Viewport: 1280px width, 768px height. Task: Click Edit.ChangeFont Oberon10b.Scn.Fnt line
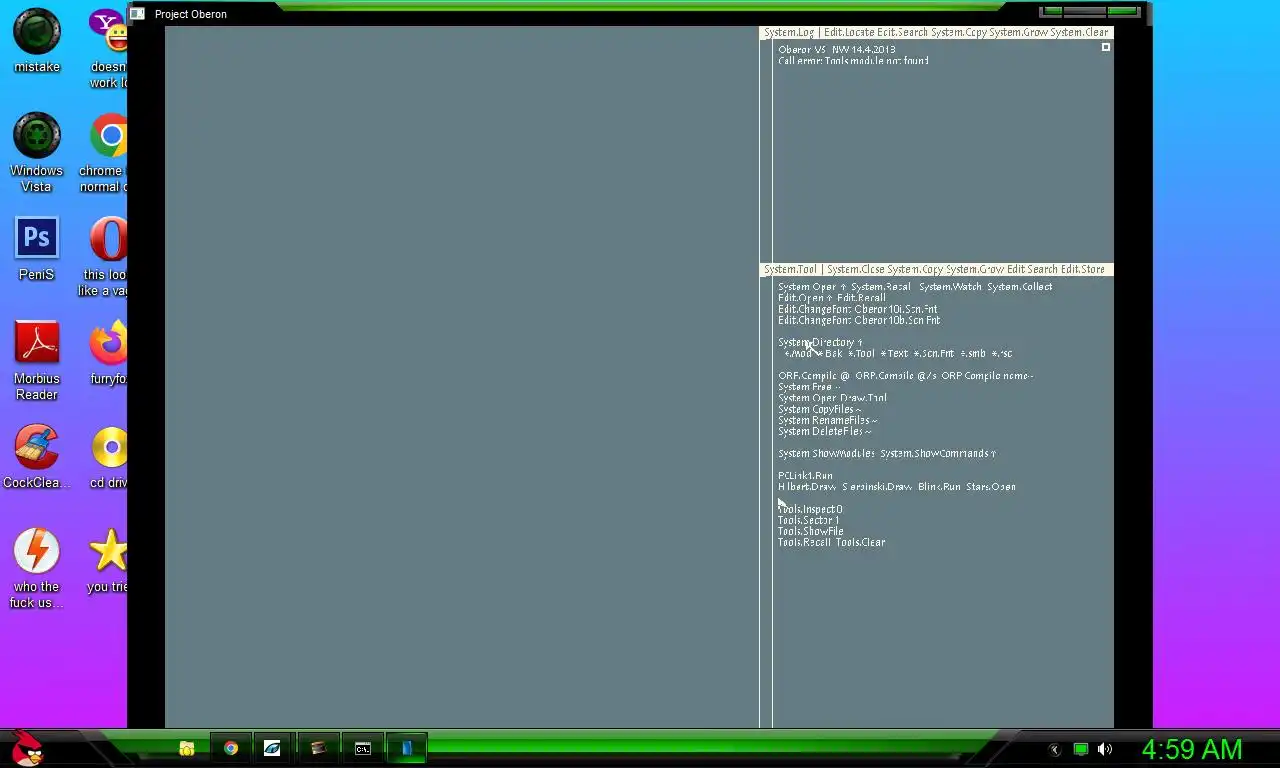[859, 320]
